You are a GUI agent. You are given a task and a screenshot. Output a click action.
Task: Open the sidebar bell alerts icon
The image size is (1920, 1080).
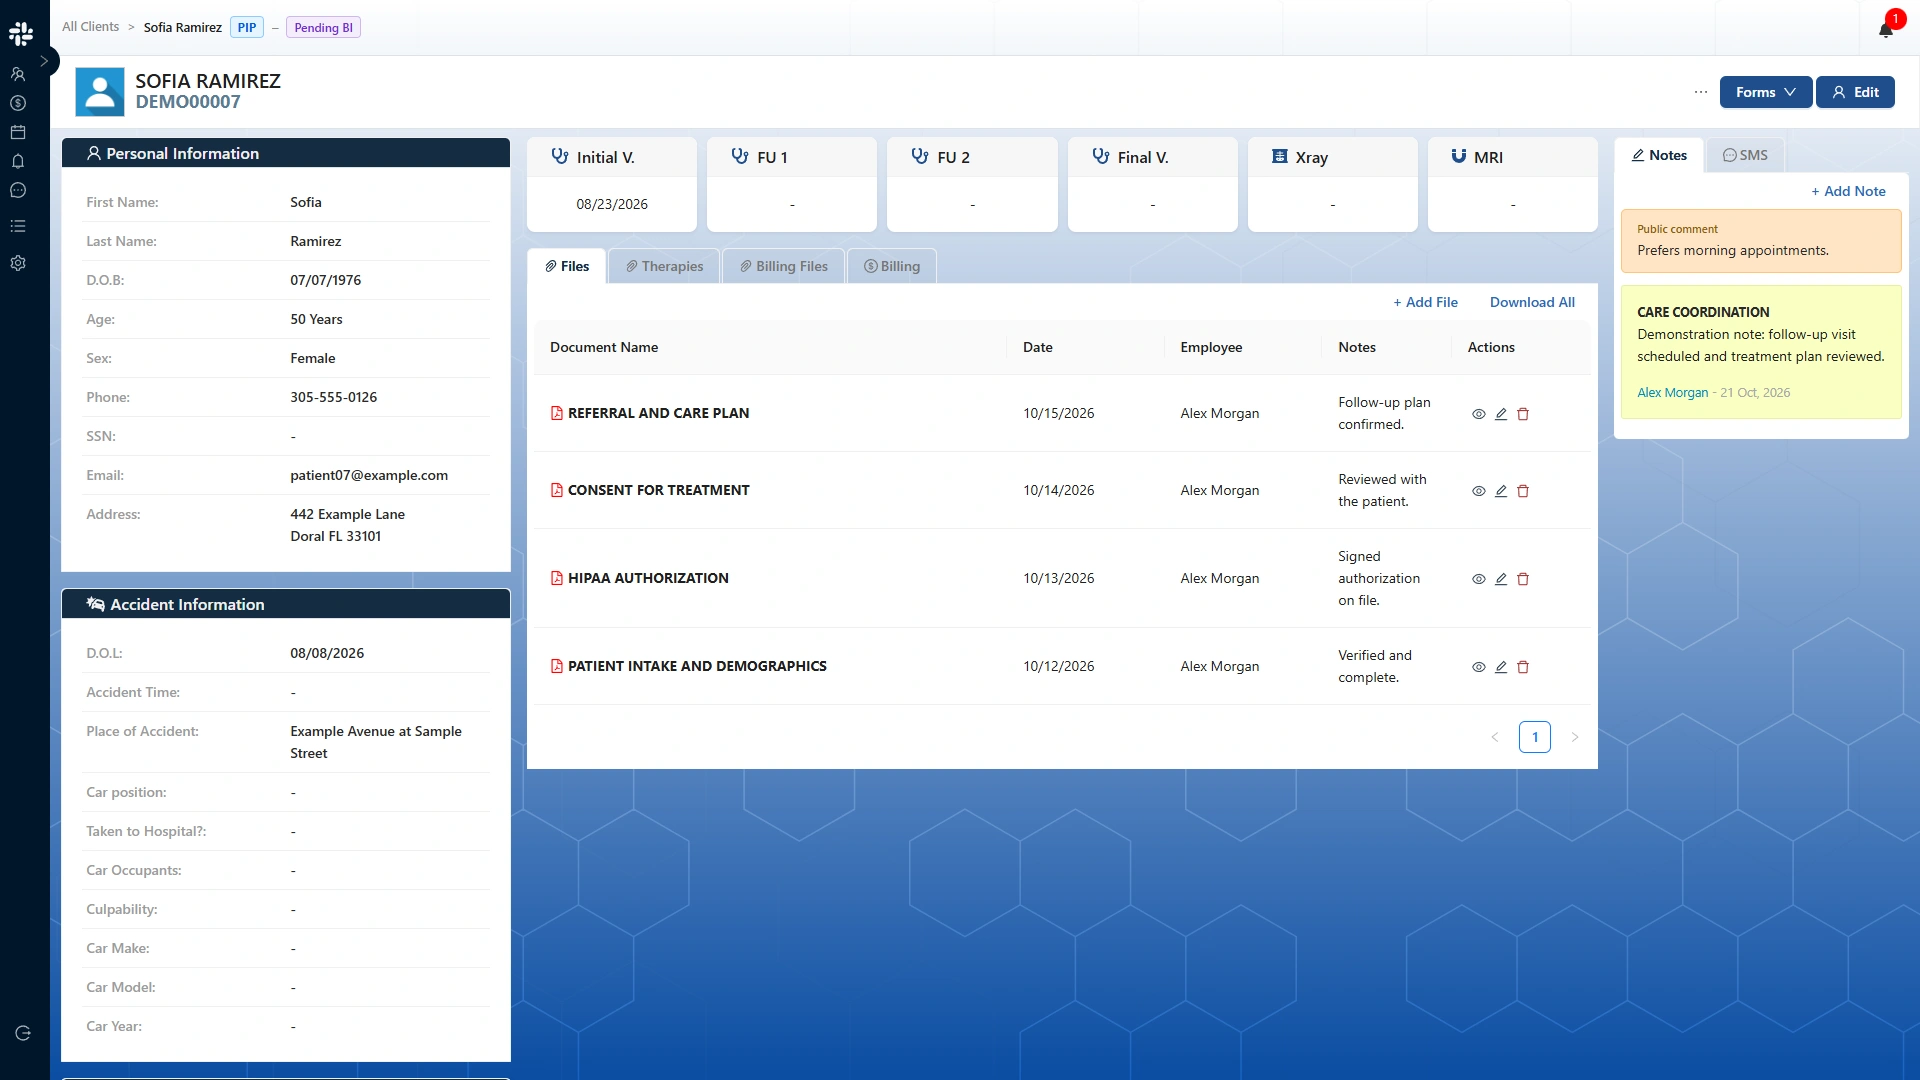click(x=18, y=161)
